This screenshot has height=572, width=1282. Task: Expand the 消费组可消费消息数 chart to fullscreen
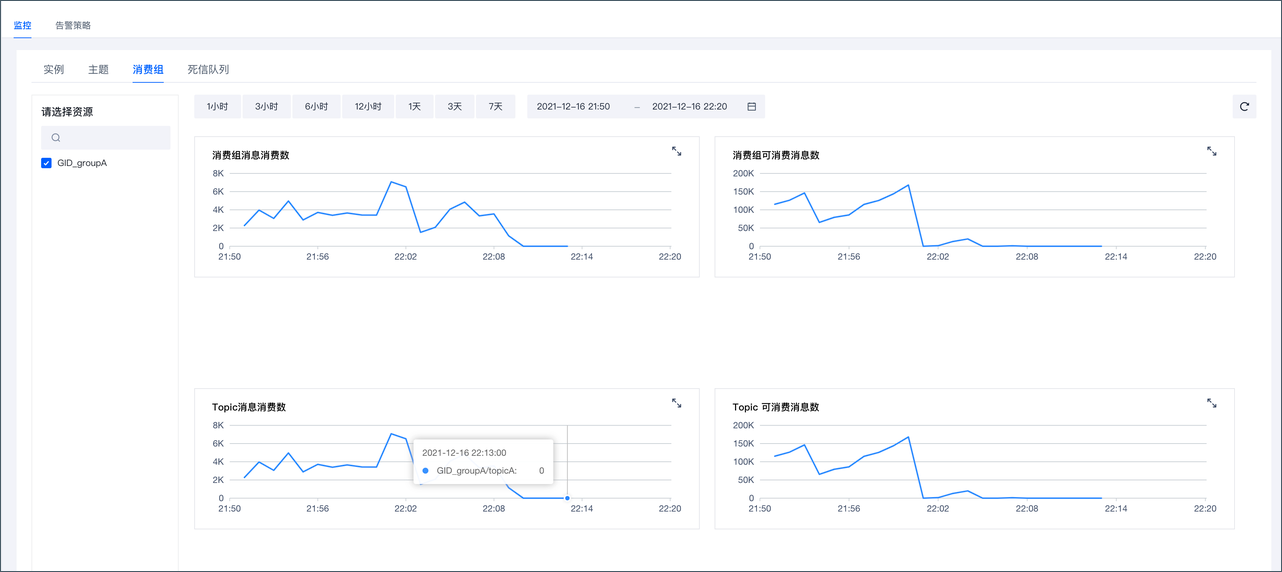(1212, 151)
